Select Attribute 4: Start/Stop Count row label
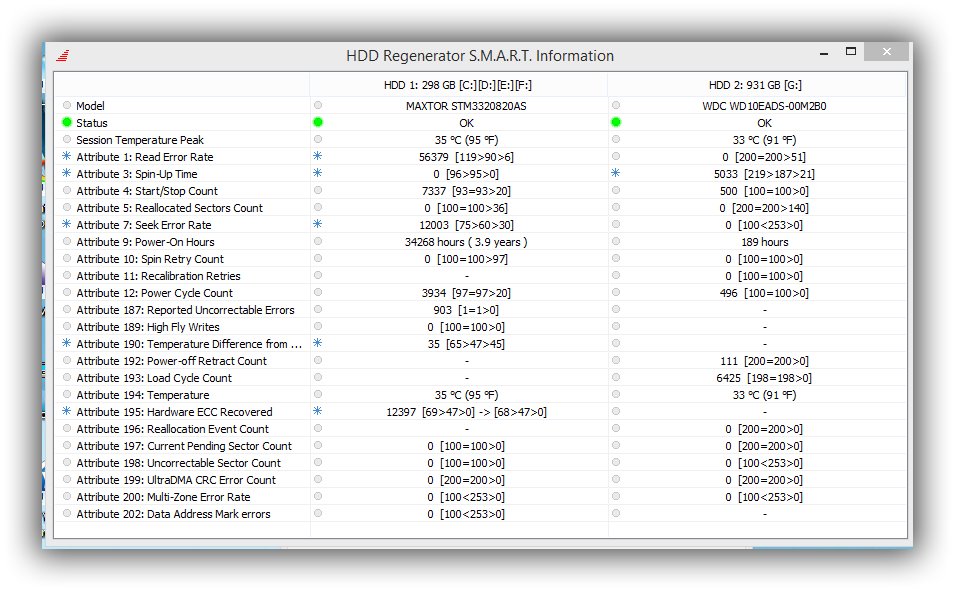The width and height of the screenshot is (955, 591). [x=147, y=191]
